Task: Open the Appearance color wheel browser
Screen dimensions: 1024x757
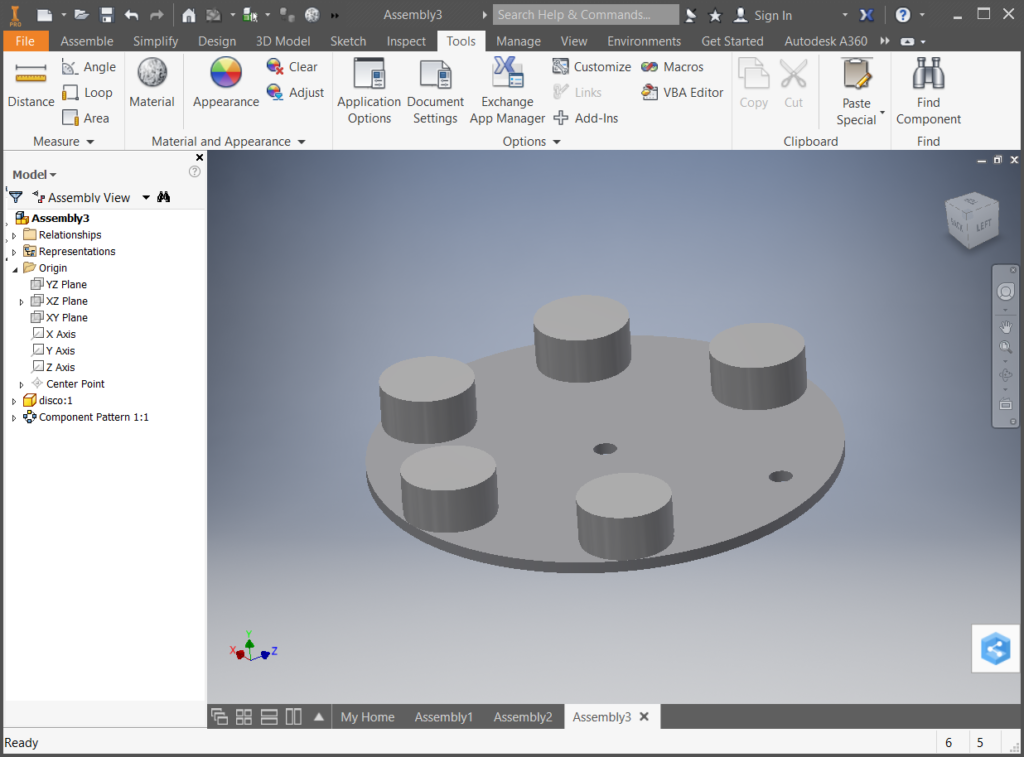Action: (226, 83)
